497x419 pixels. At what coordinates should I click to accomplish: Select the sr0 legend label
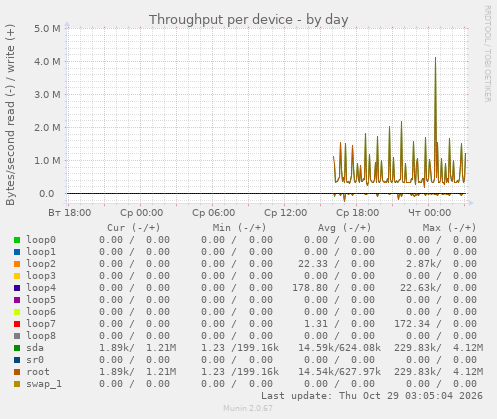[35, 360]
